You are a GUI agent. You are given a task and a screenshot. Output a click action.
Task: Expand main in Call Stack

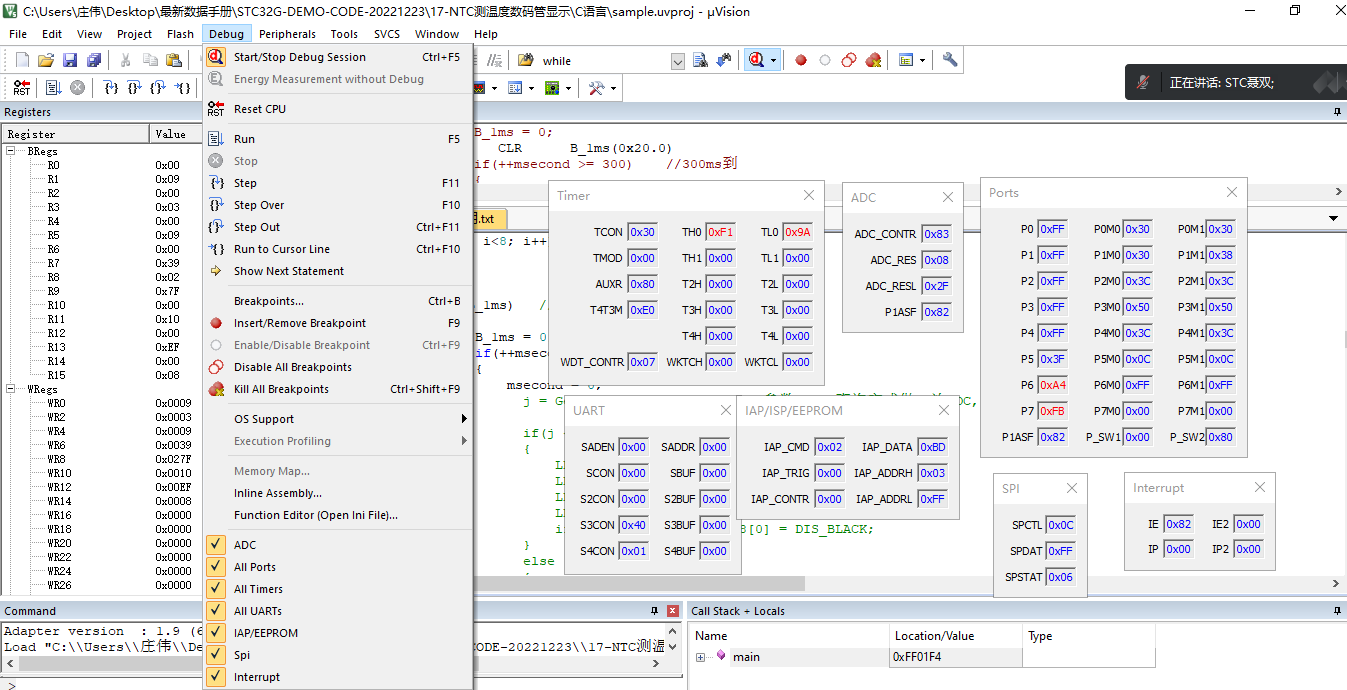click(700, 657)
